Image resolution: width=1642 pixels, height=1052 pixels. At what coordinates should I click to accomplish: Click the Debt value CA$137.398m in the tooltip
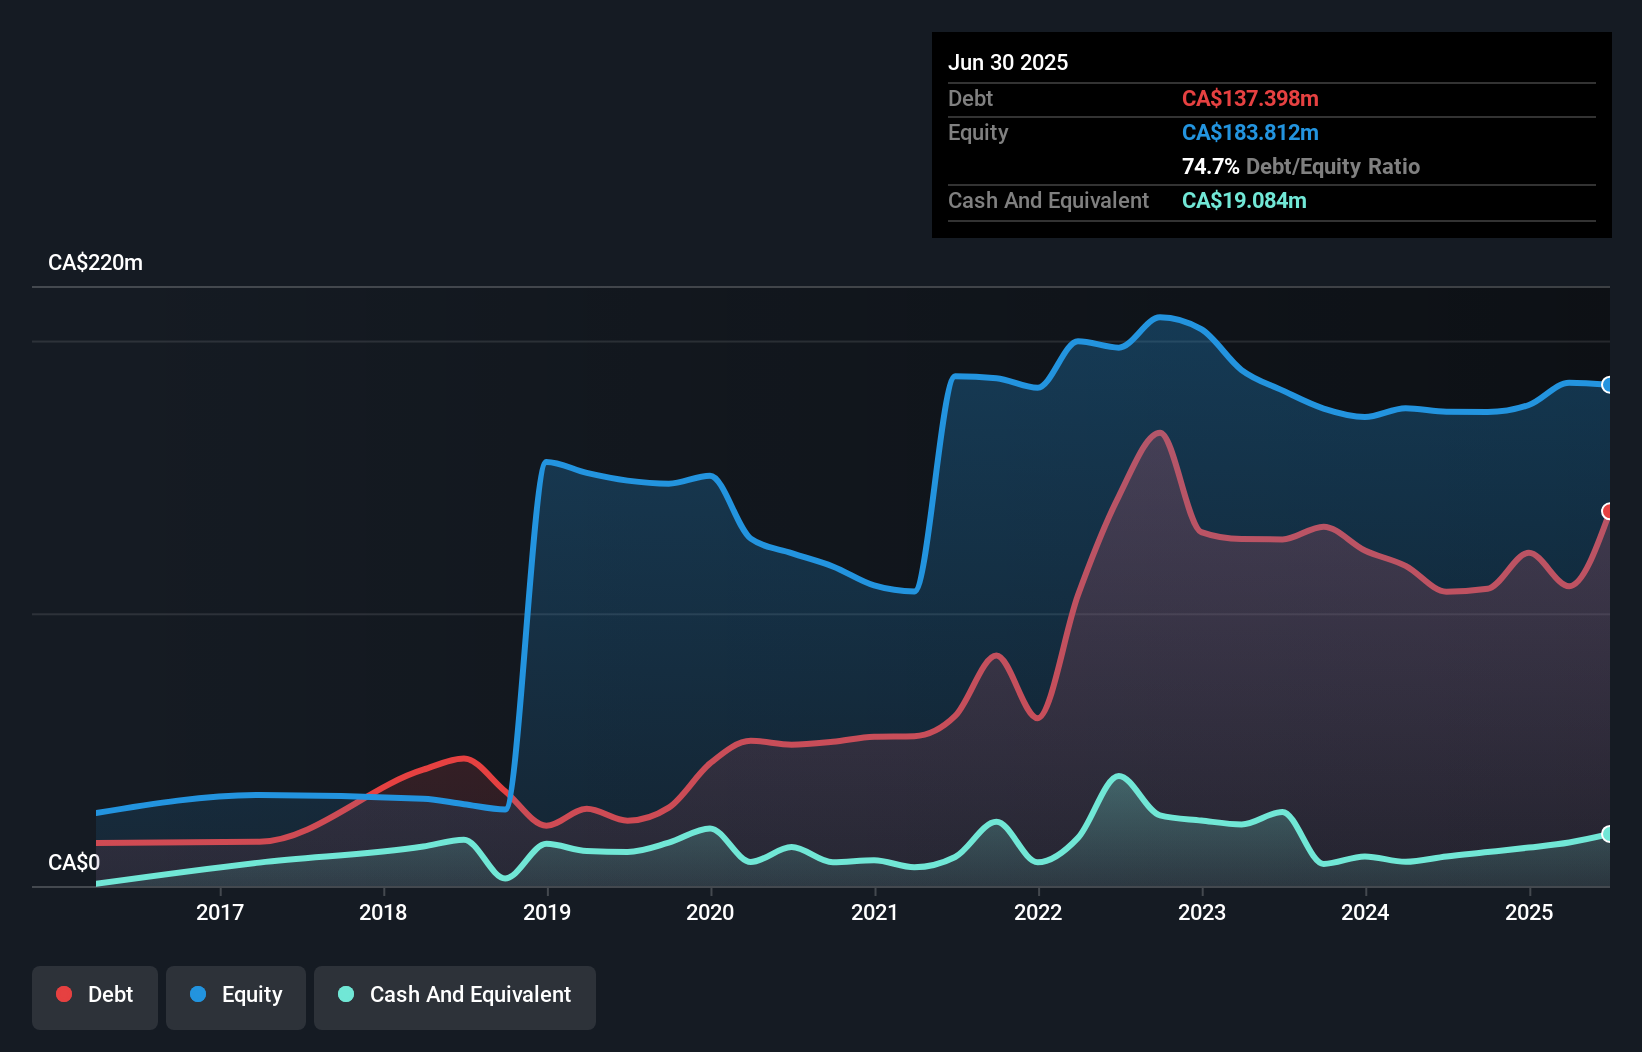(1250, 98)
